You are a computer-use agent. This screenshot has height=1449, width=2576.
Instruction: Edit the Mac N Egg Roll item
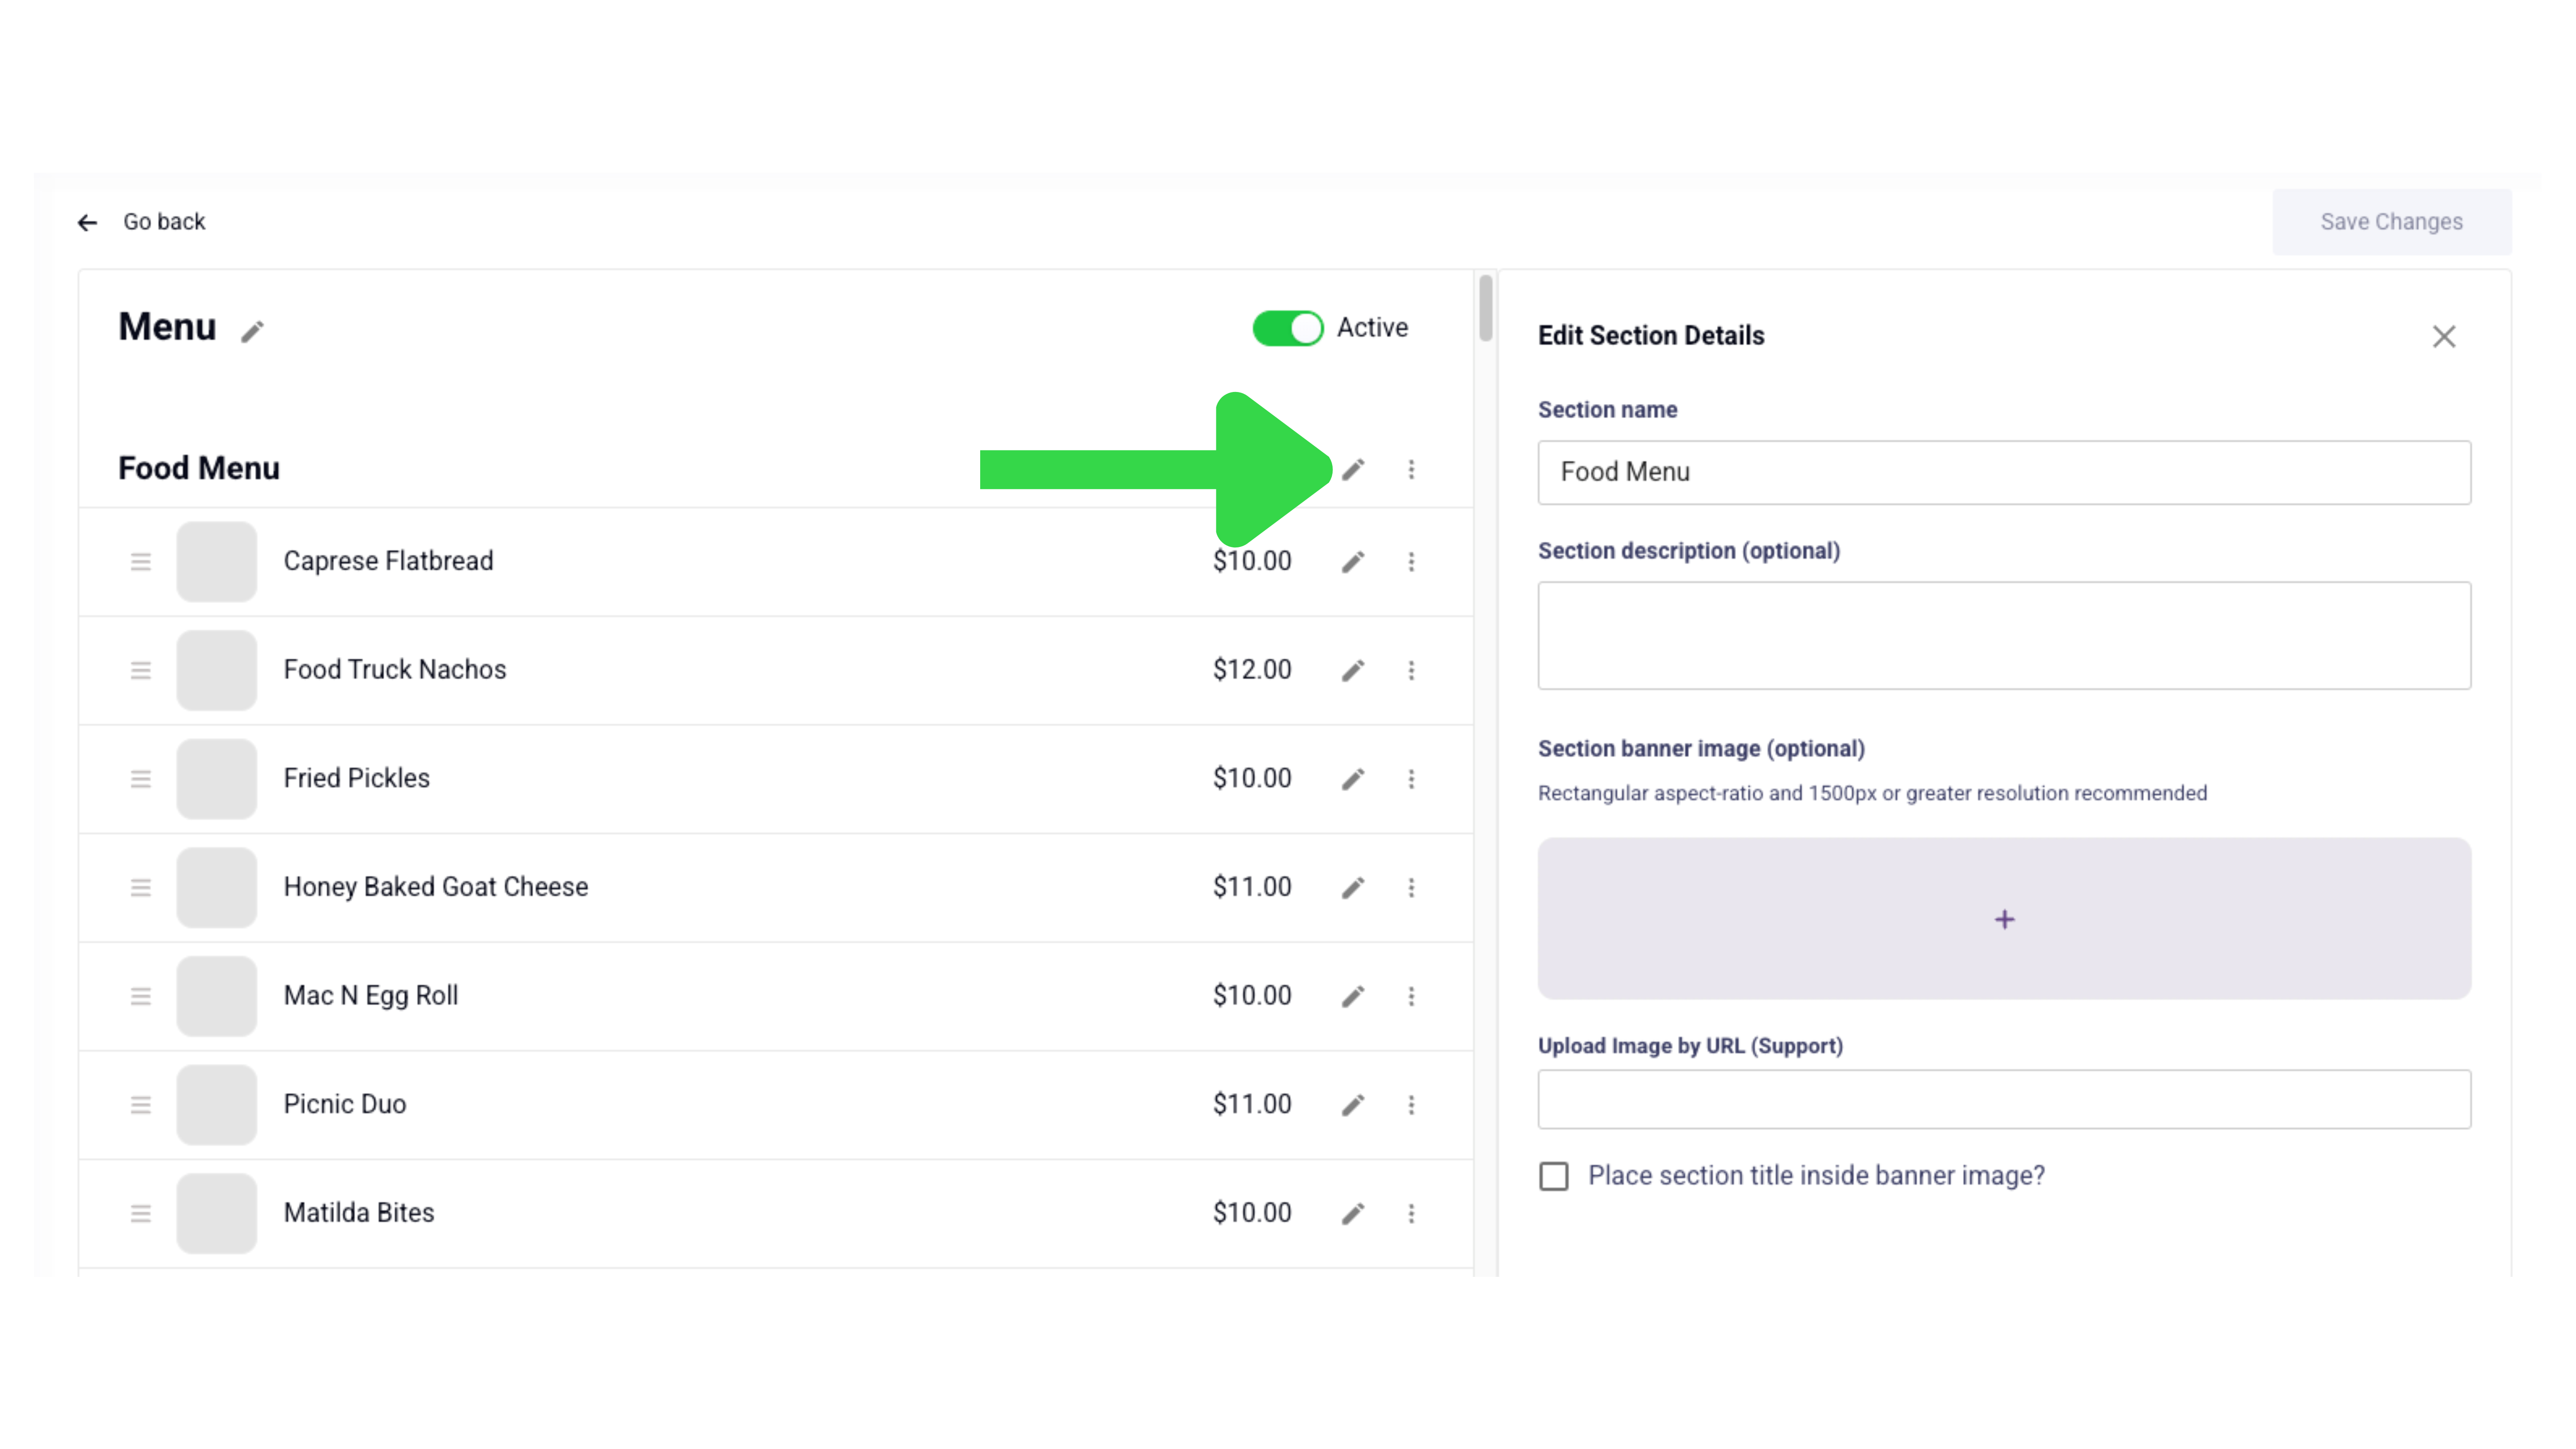[x=1353, y=996]
